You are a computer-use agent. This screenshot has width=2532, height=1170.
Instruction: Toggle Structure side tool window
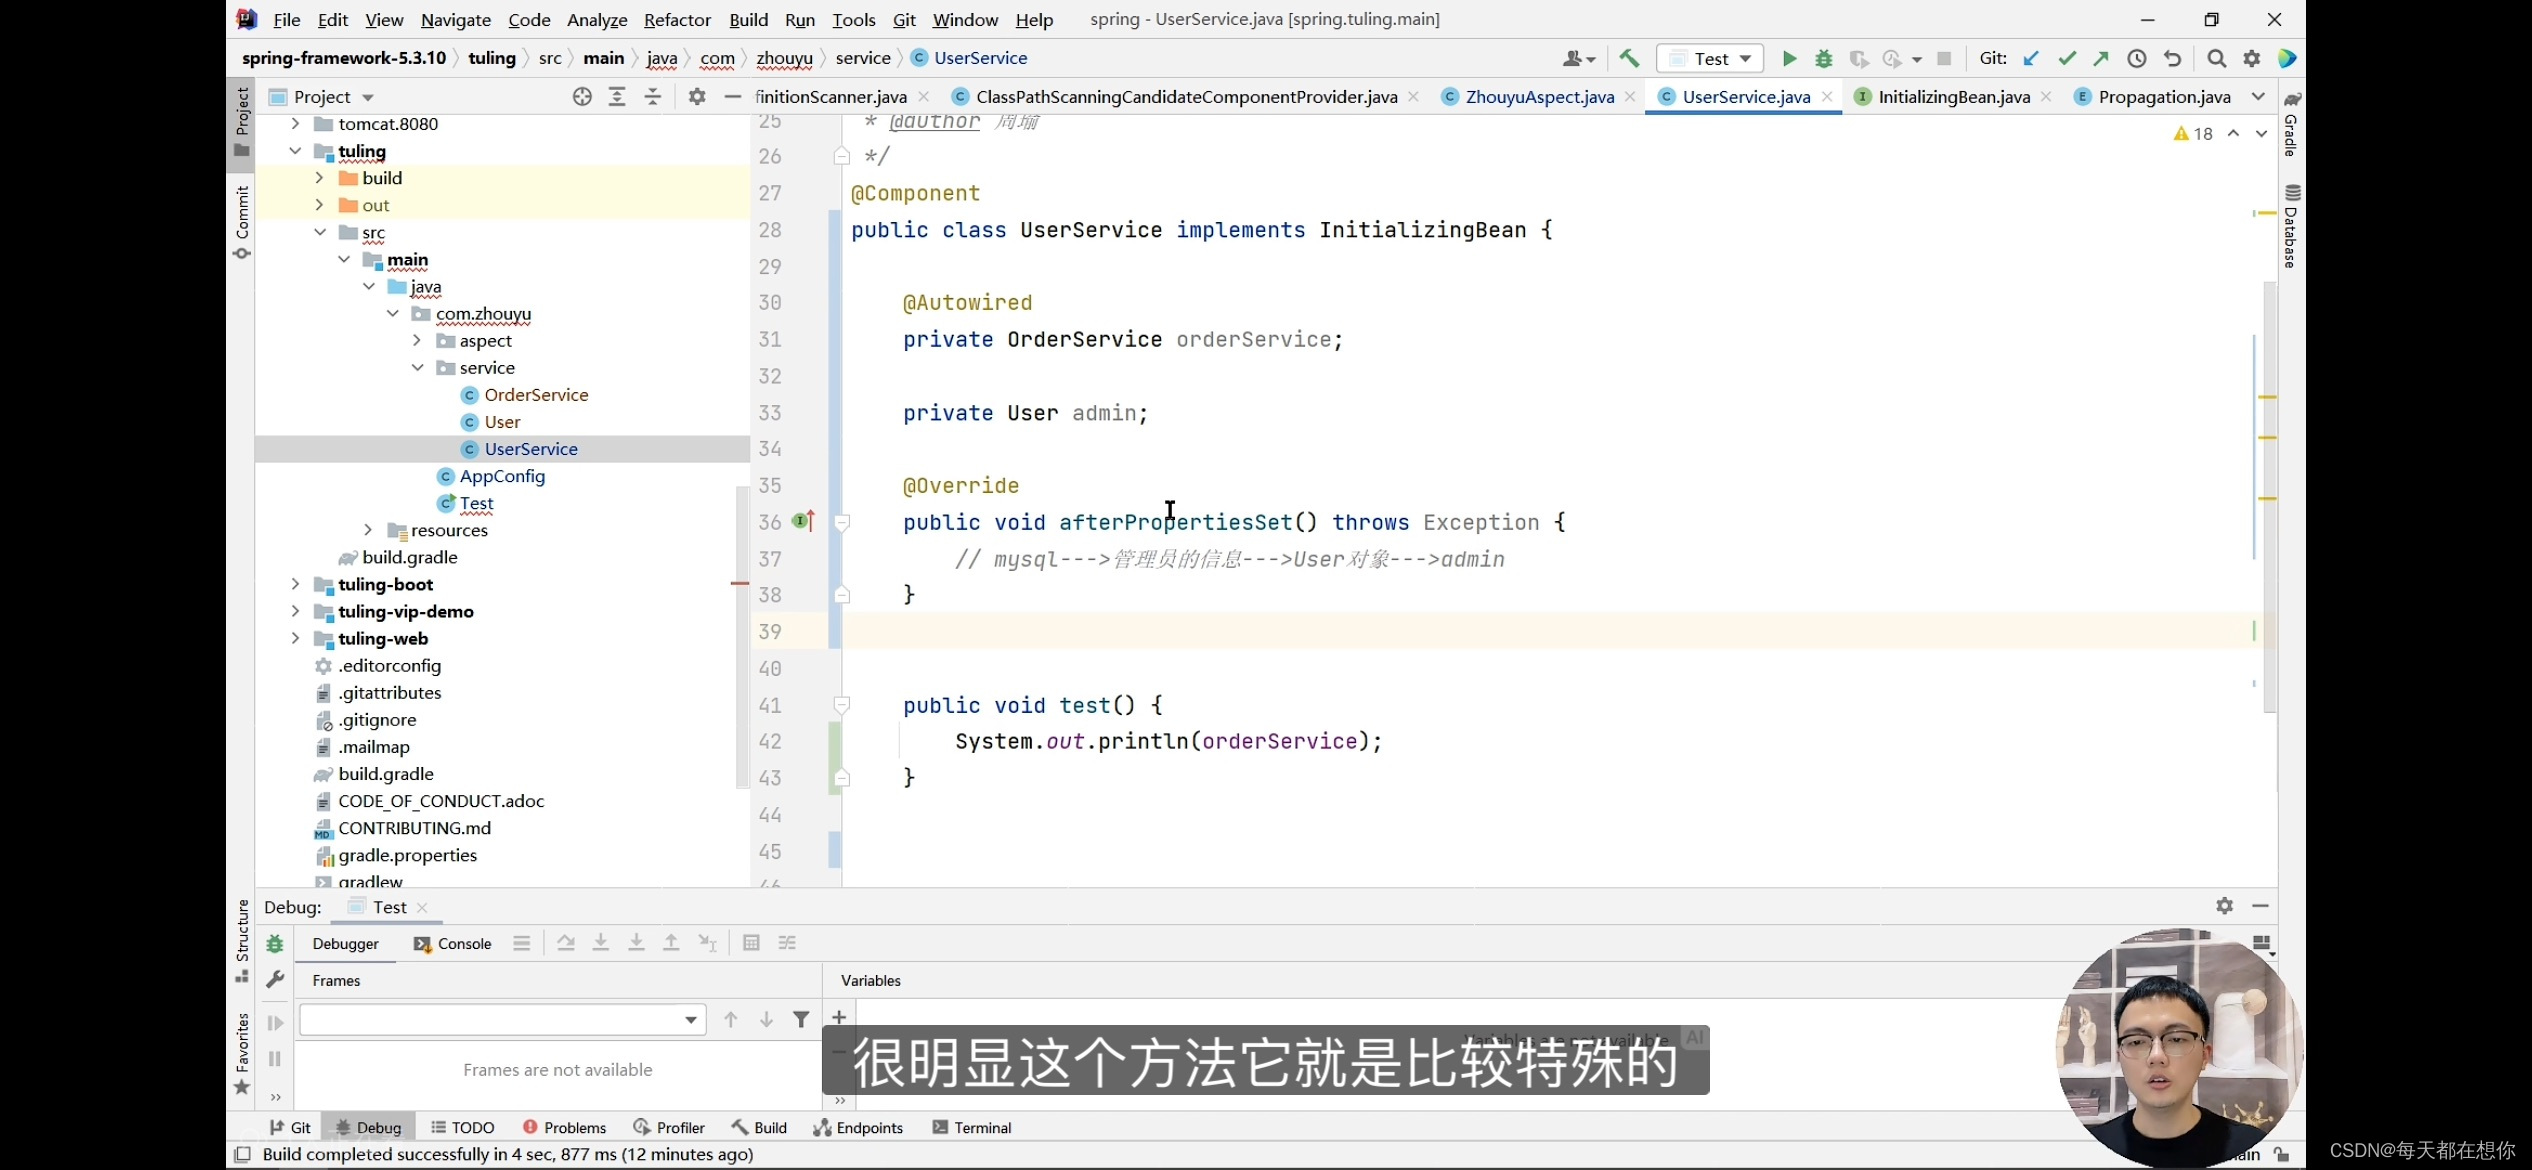[242, 940]
